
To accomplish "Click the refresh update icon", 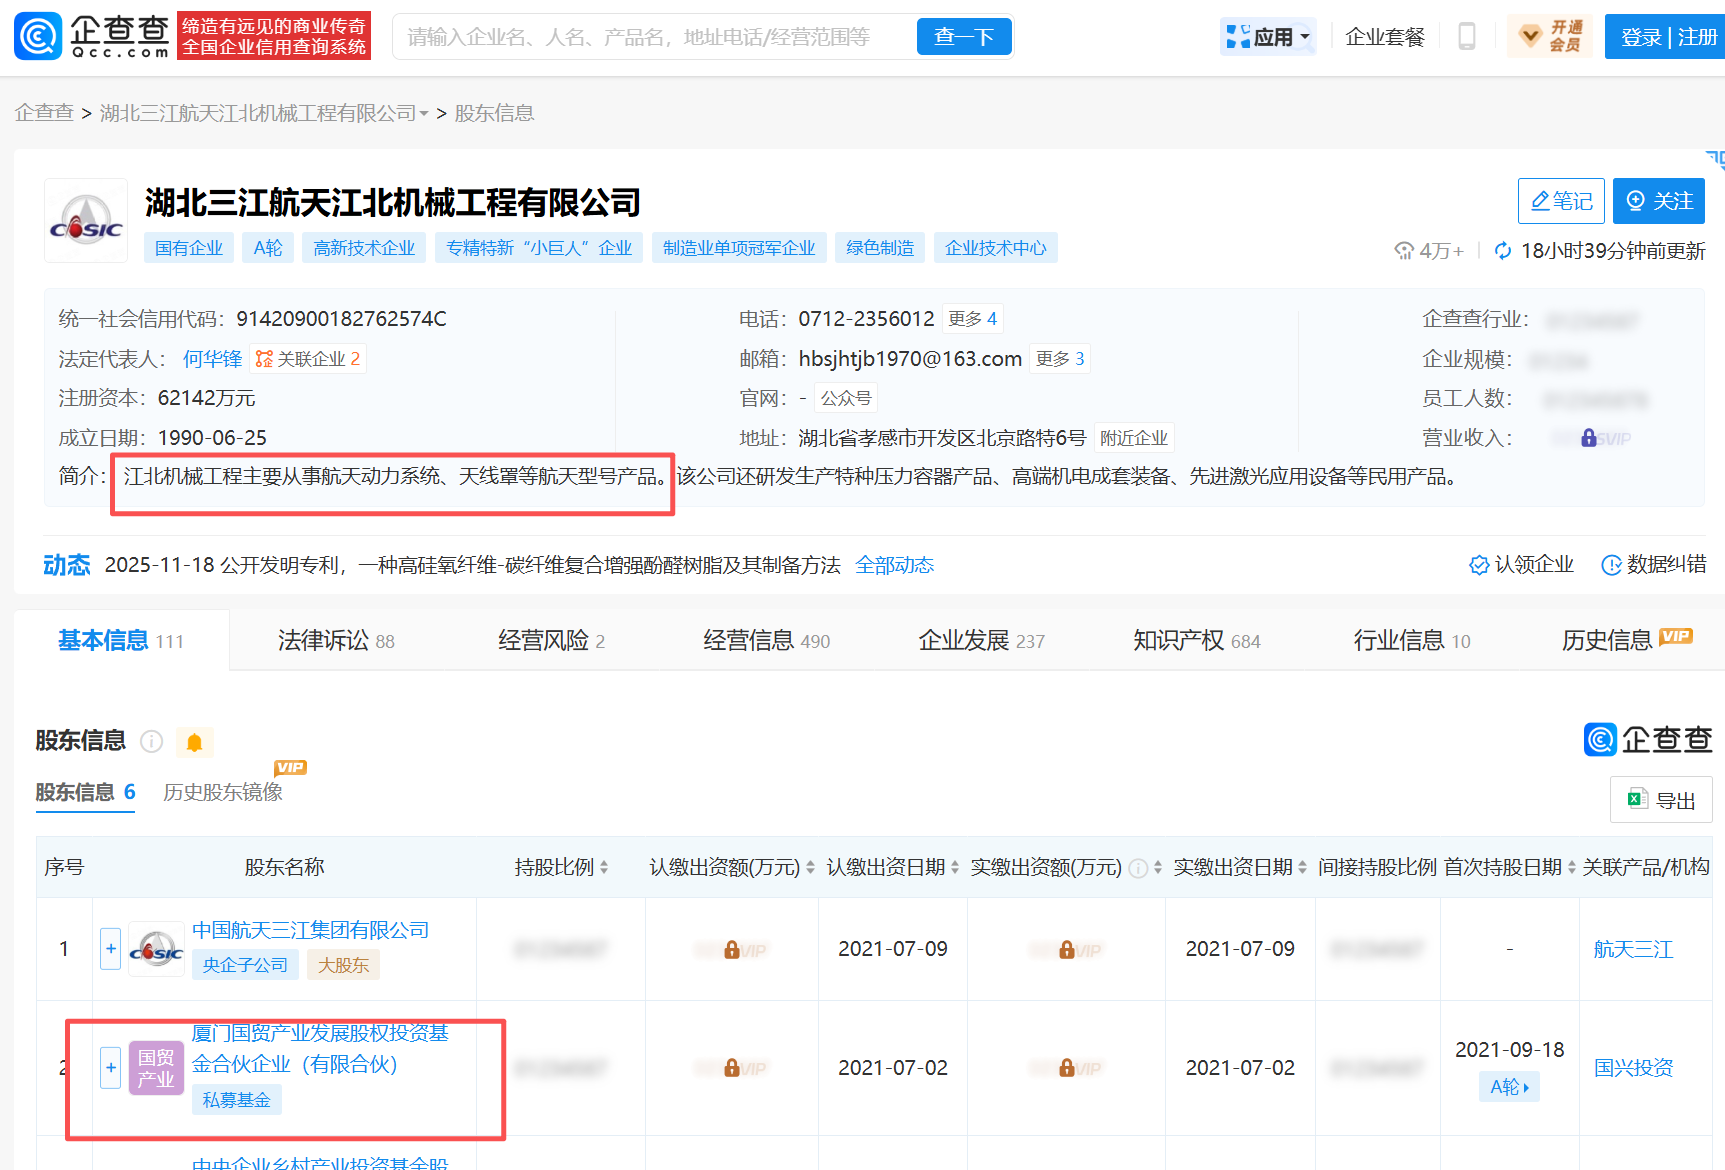I will tap(1502, 251).
